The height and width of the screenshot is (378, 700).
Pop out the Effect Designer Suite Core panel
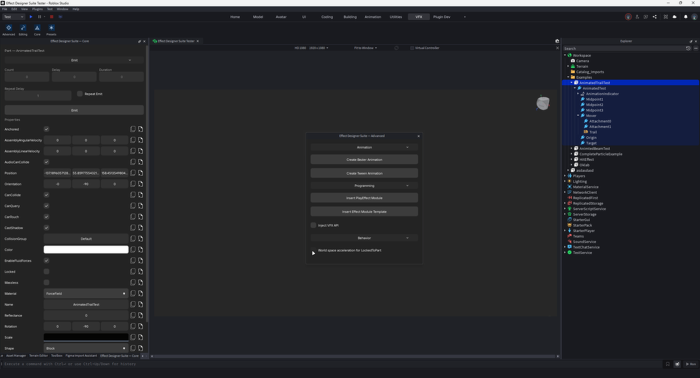pyautogui.click(x=139, y=41)
